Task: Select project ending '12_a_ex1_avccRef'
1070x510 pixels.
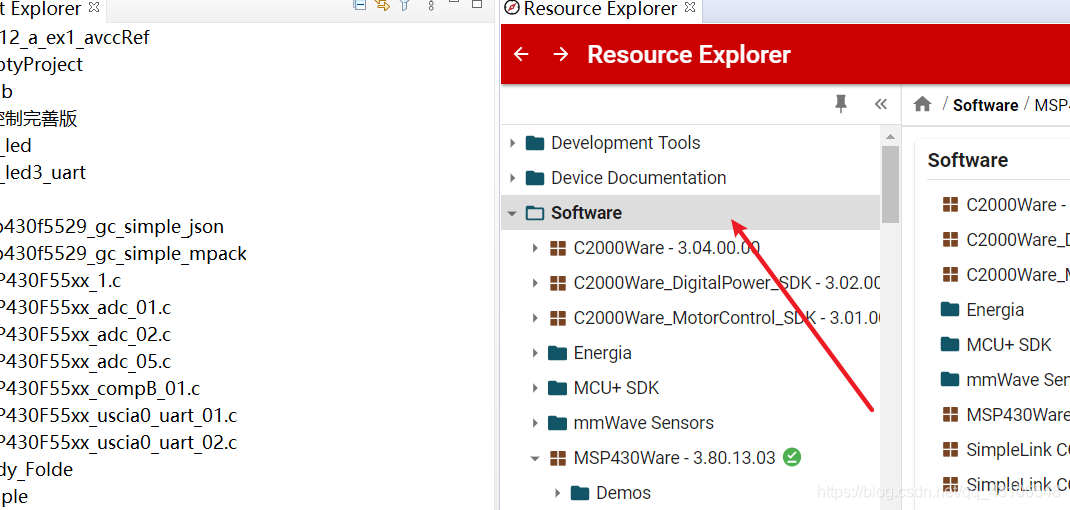Action: [75, 38]
